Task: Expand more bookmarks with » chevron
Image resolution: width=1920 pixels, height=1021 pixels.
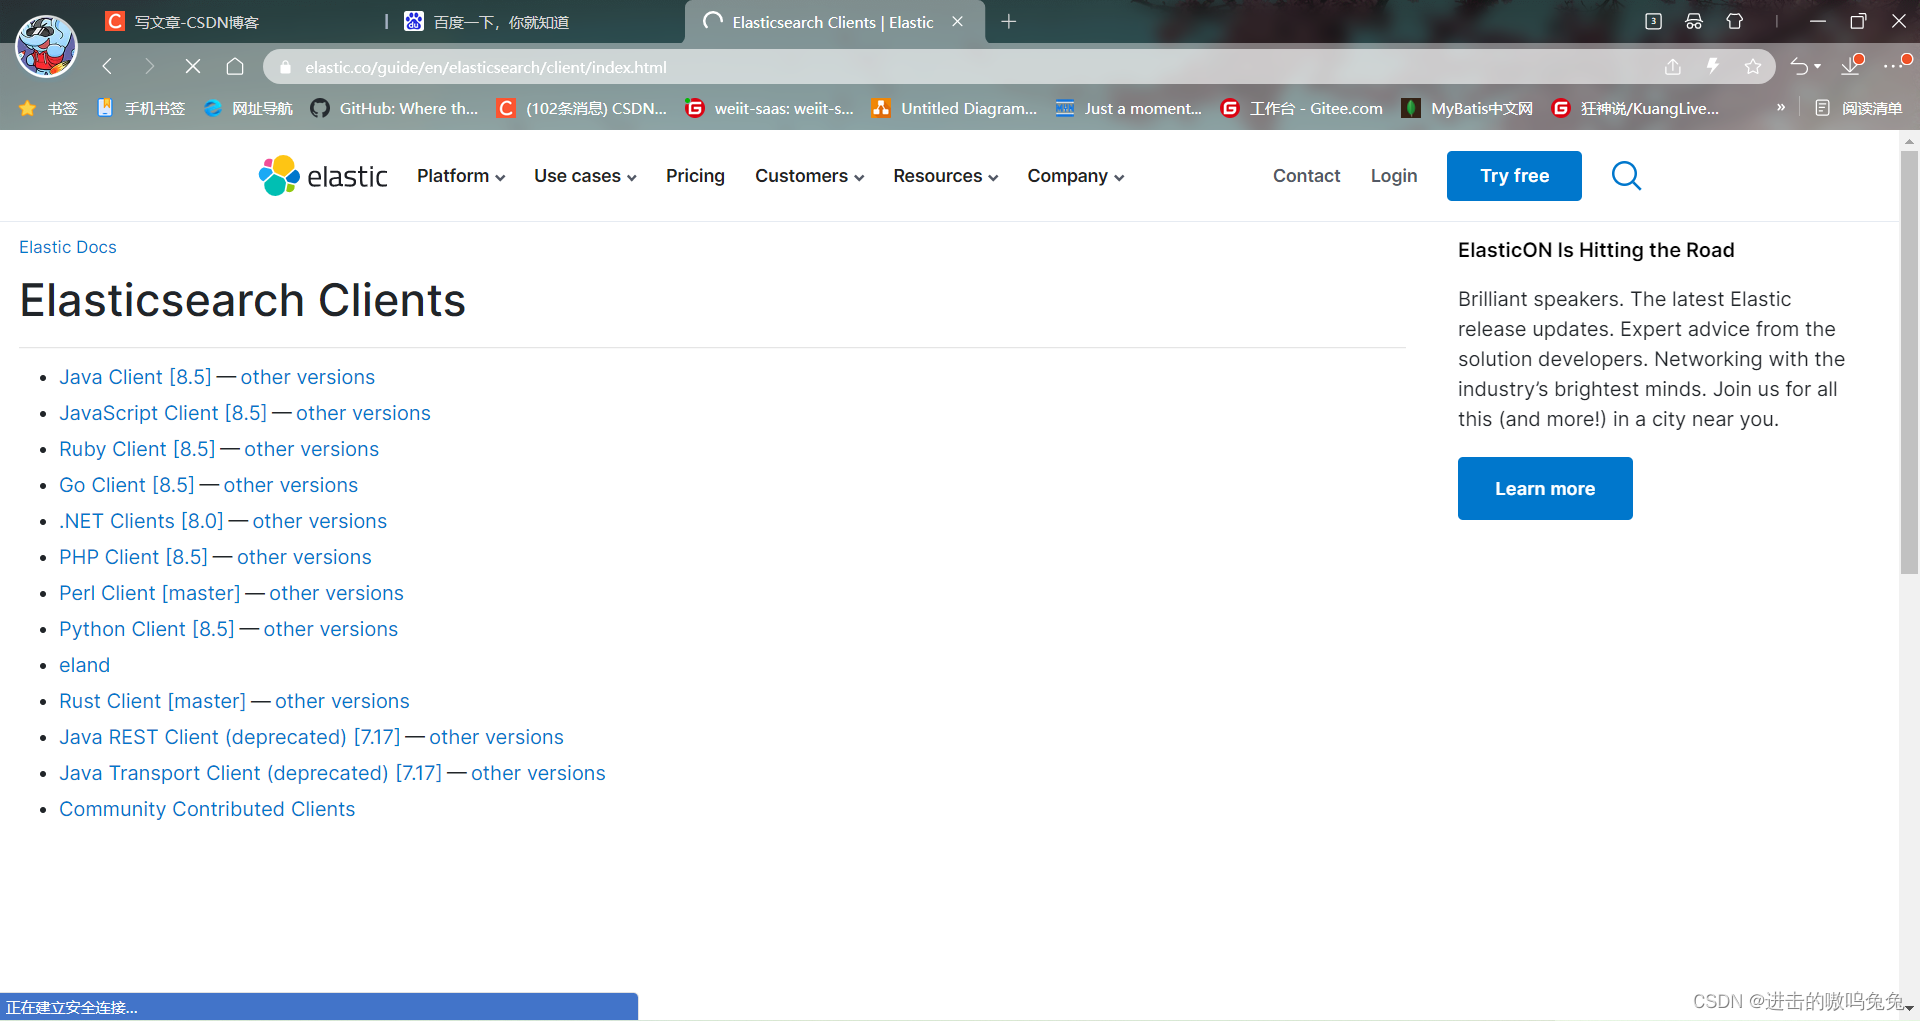Action: tap(1781, 107)
